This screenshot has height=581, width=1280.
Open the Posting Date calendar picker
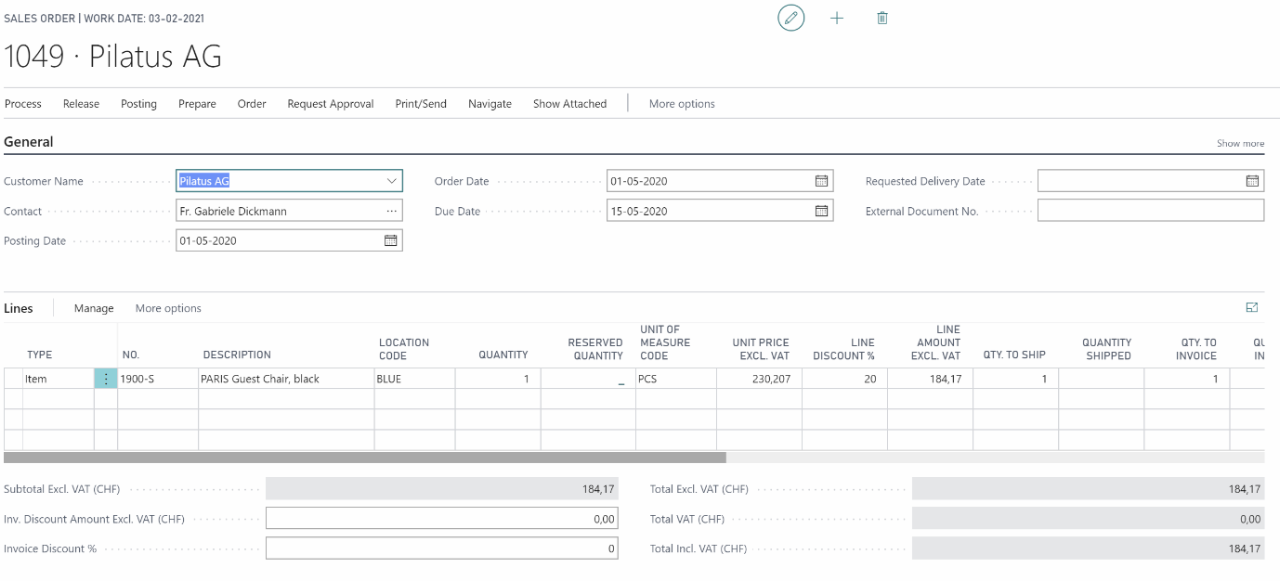tap(391, 241)
